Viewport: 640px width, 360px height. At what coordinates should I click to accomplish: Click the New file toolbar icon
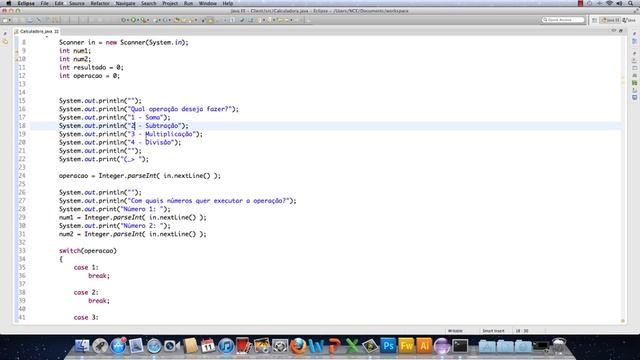pos(5,20)
